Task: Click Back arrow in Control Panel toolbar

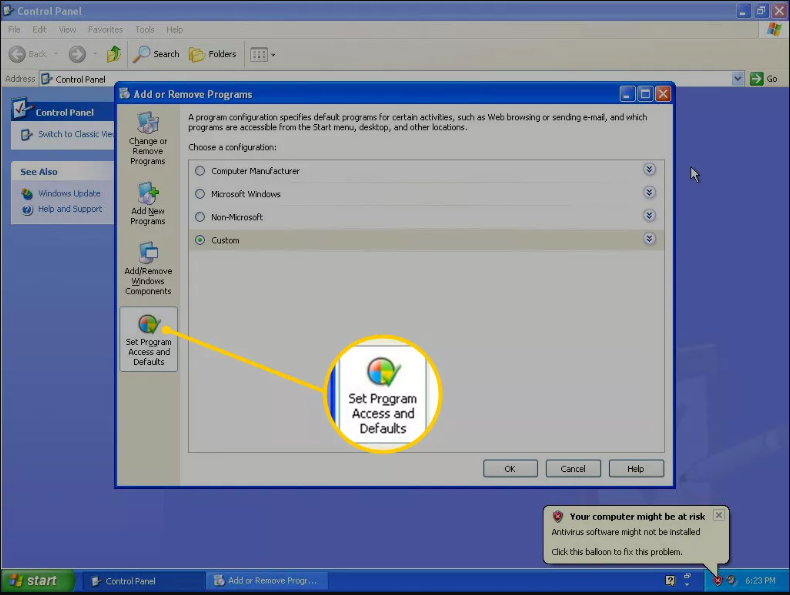Action: coord(17,54)
